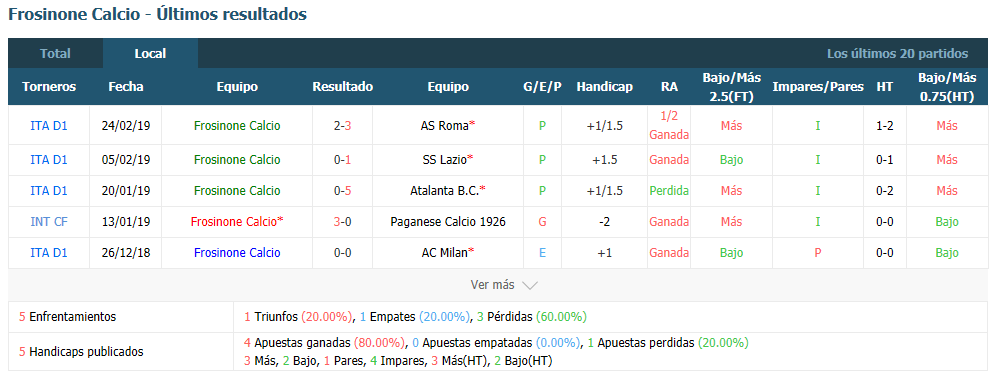Viewport: 995px width, 376px height.
Task: Click the Fecha column header
Action: tap(126, 87)
